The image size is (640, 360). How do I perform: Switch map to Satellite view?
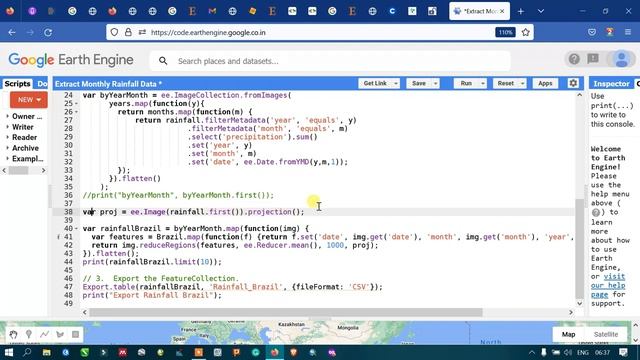(606, 334)
